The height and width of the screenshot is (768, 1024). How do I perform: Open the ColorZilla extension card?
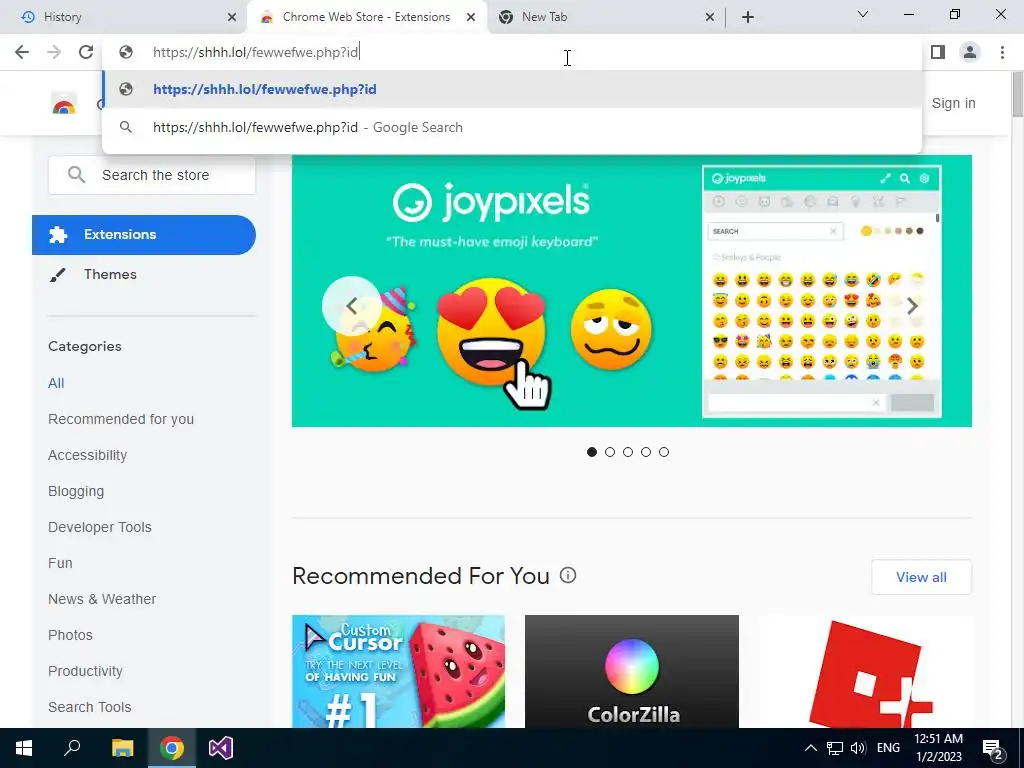click(632, 671)
